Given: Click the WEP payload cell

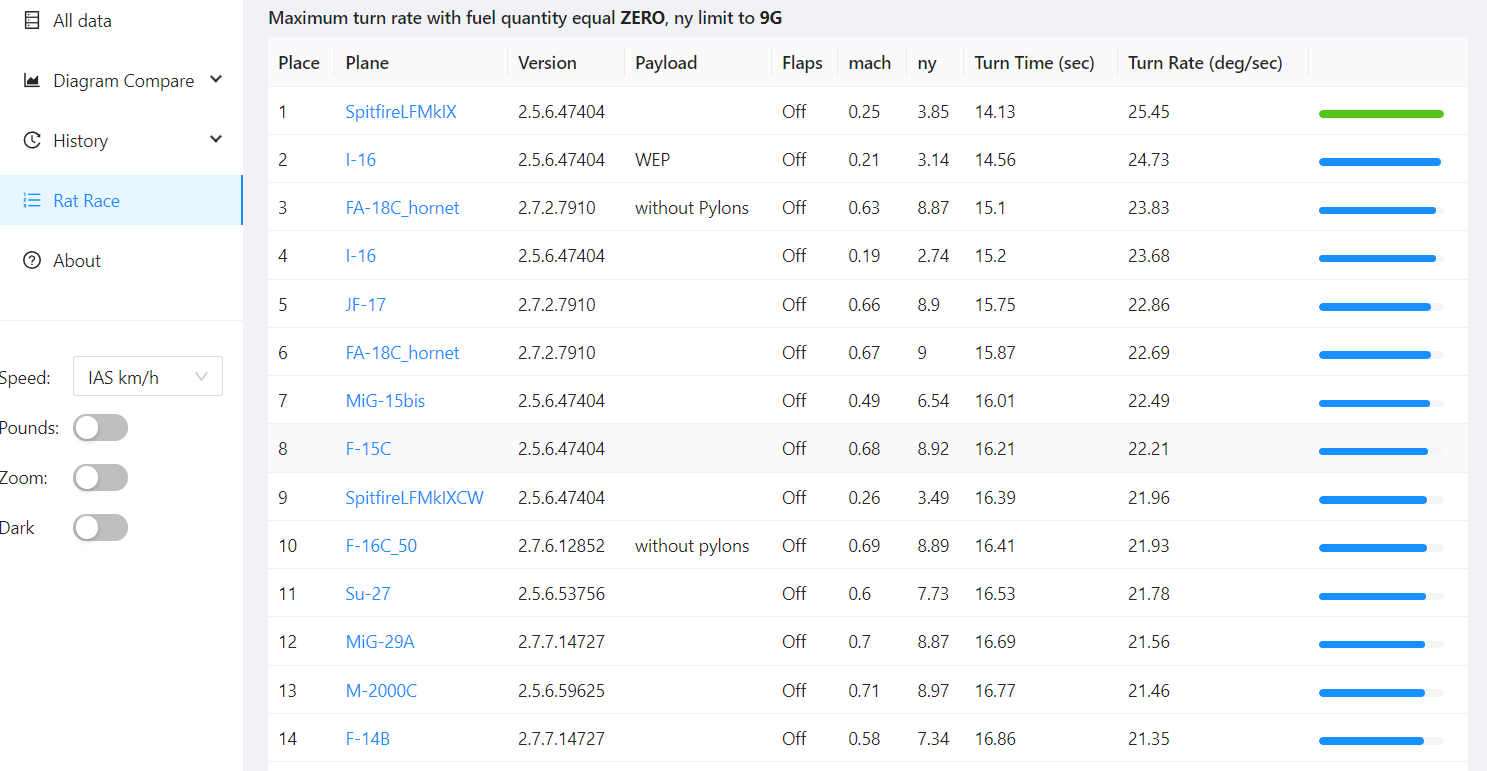Looking at the screenshot, I should [653, 160].
